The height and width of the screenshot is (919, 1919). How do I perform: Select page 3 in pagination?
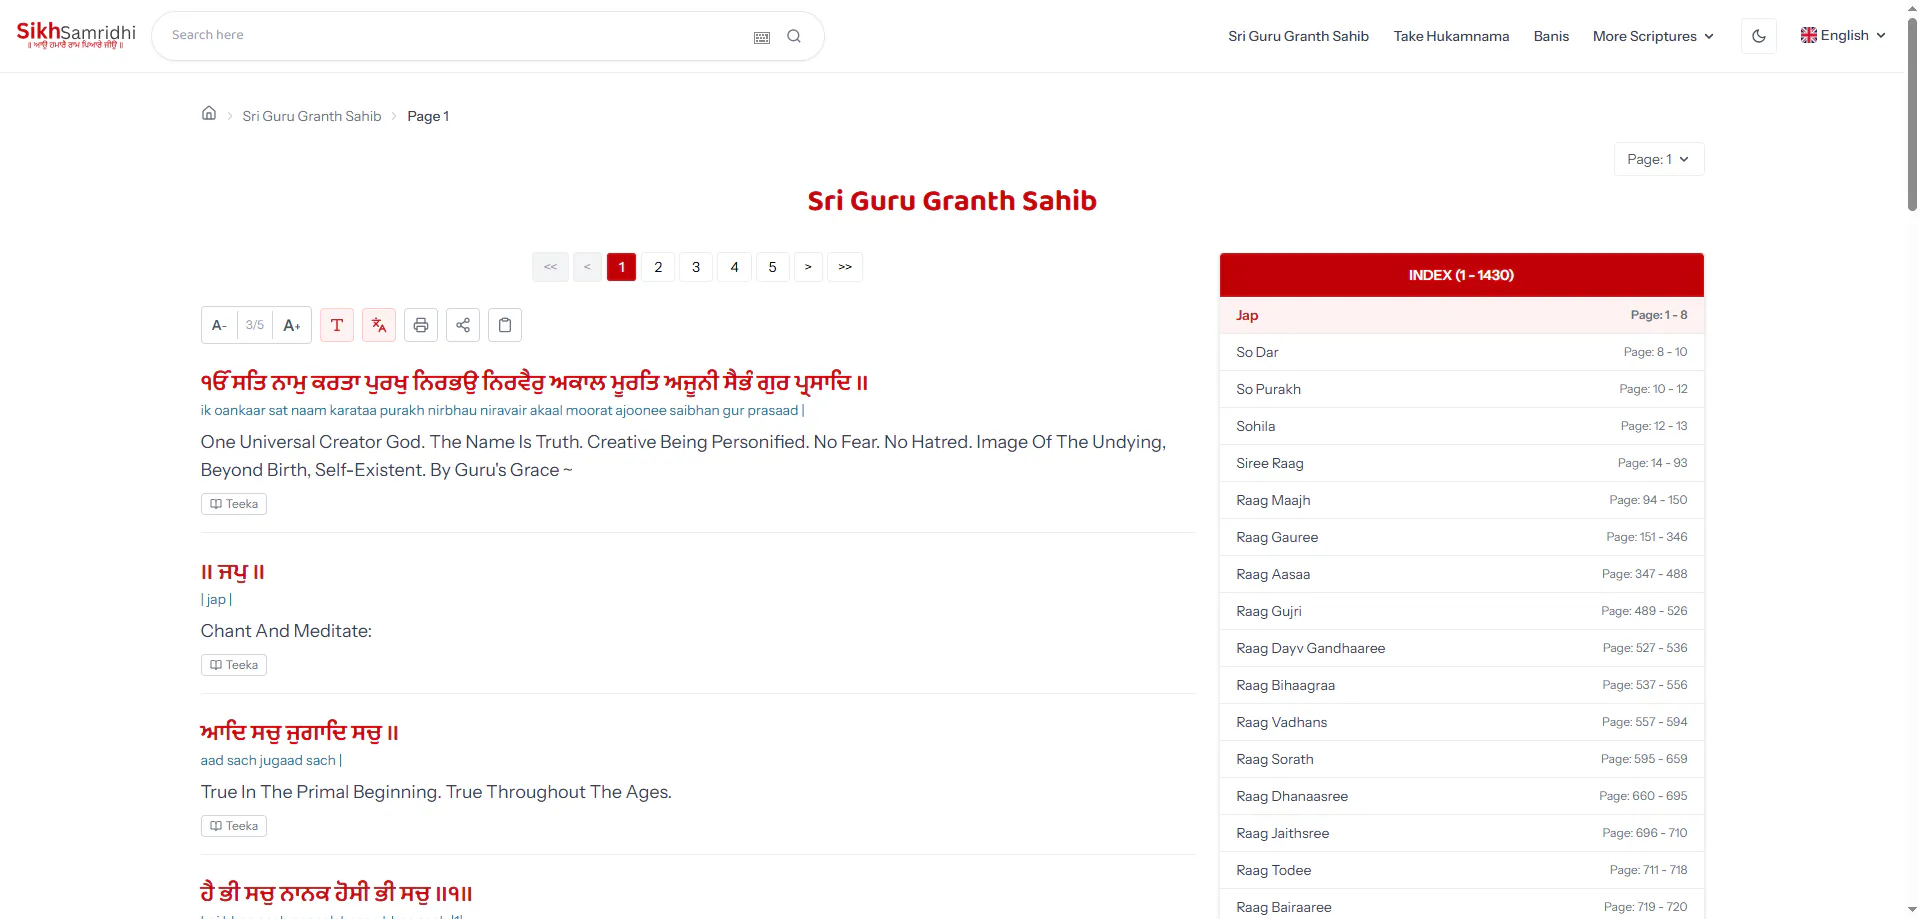coord(696,267)
